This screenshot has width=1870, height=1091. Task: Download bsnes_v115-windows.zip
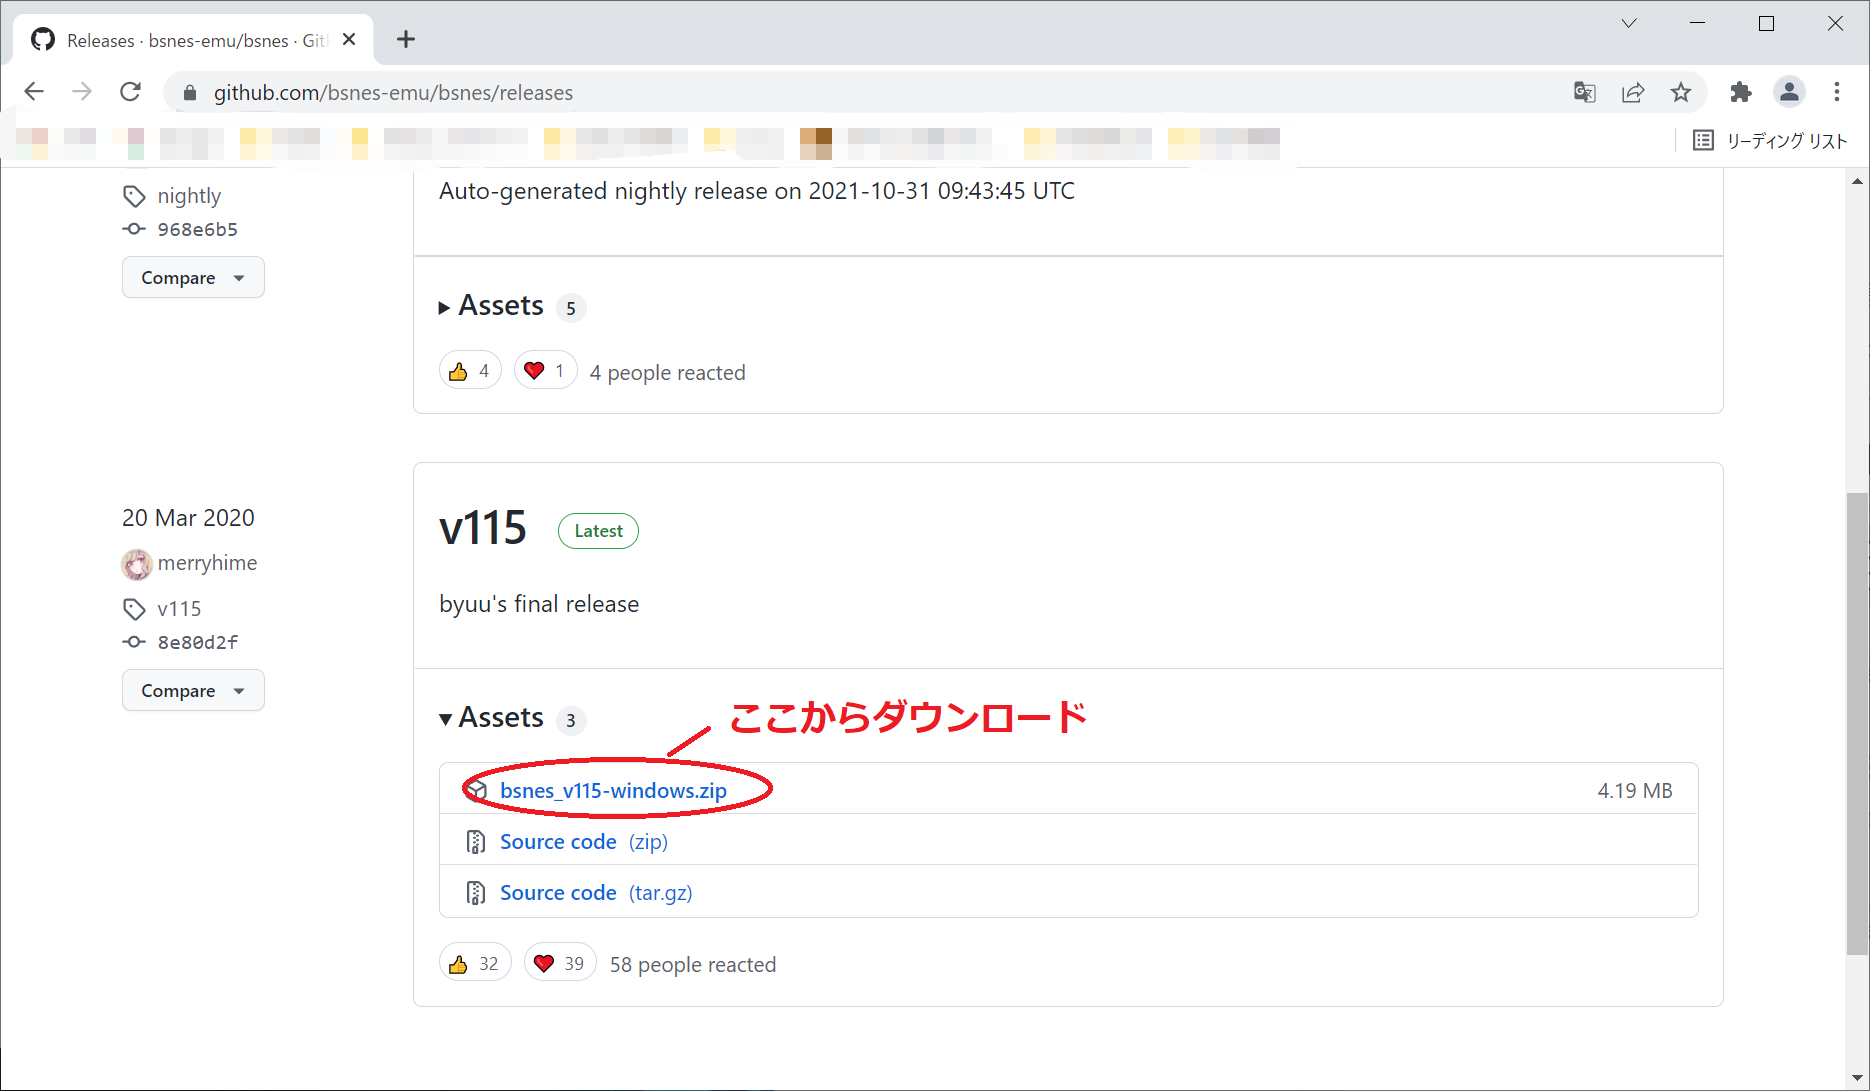tap(613, 791)
